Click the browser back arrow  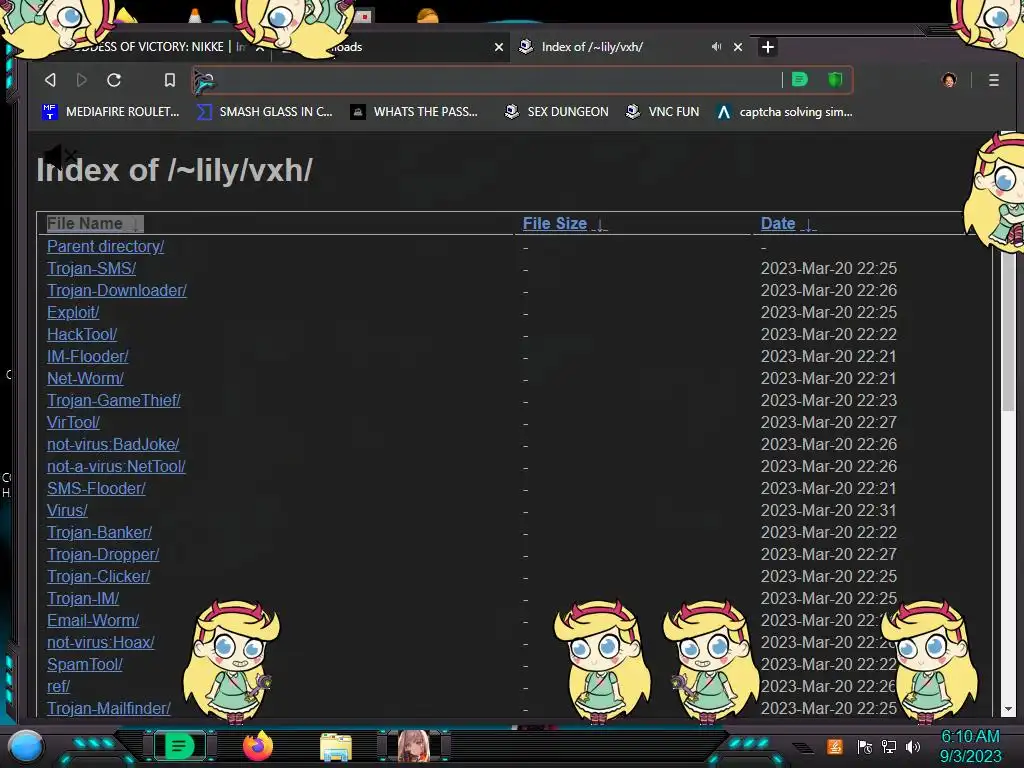click(50, 80)
